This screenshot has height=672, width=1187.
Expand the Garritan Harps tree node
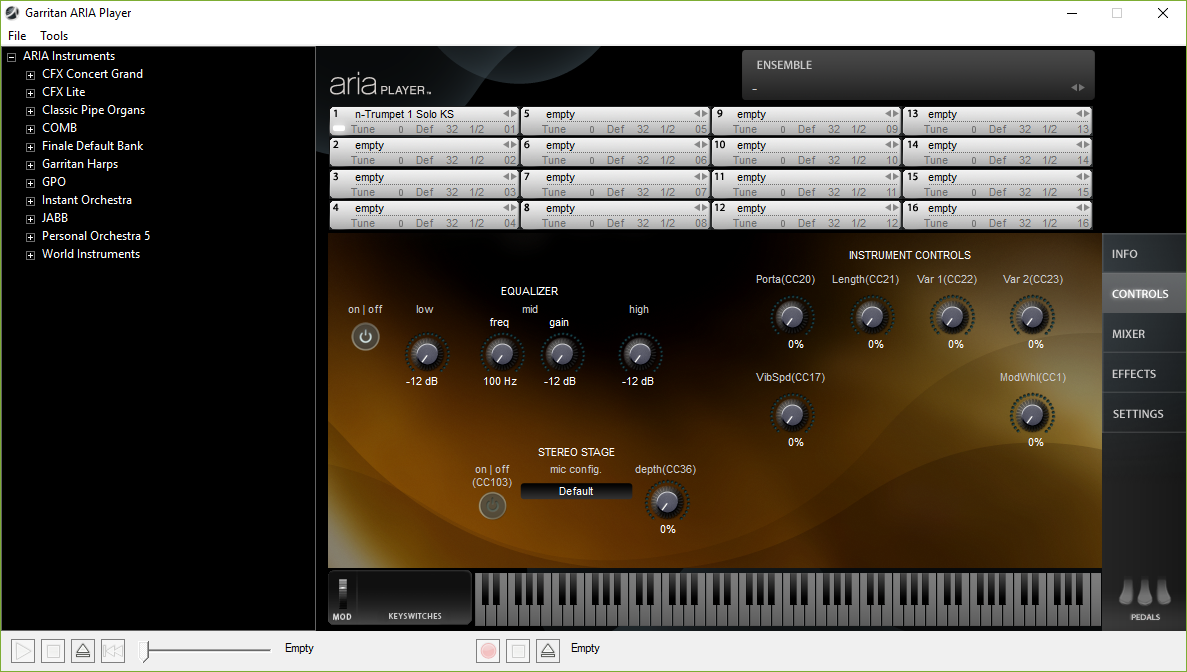click(30, 165)
